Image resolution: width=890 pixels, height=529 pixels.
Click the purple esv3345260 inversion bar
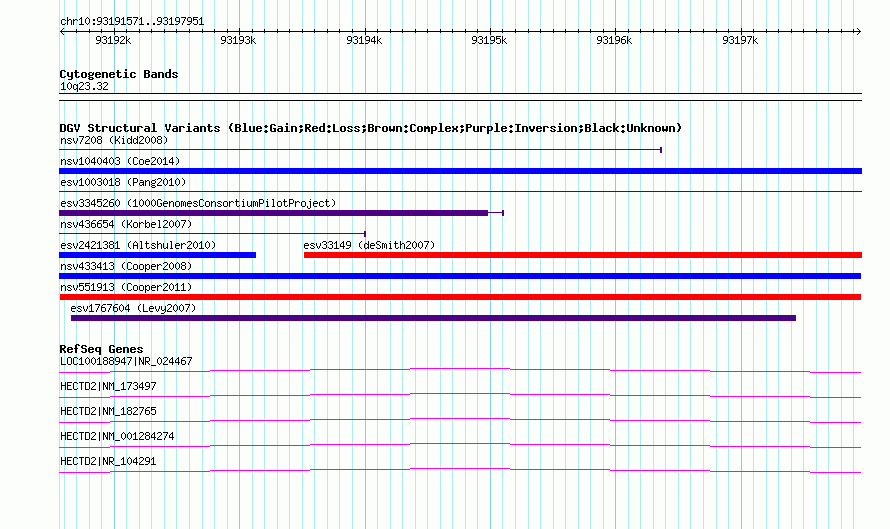274,213
